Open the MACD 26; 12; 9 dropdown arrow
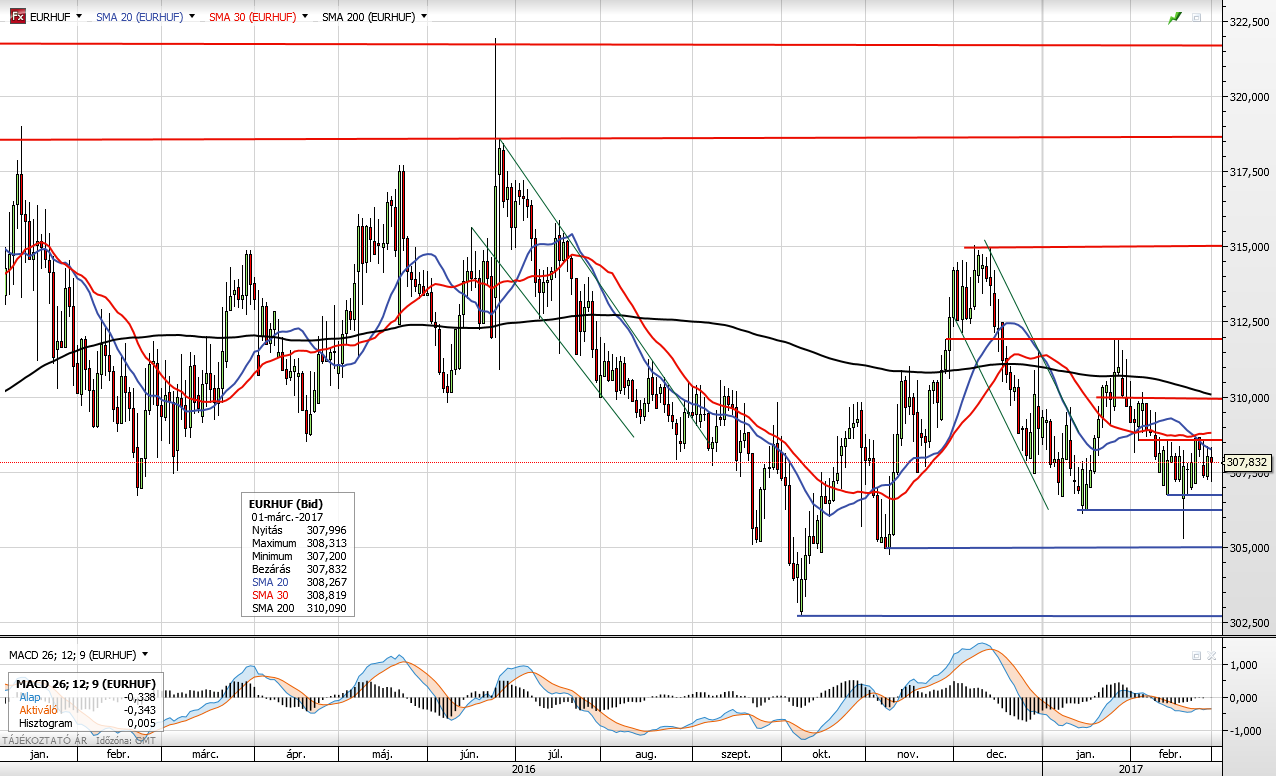 [x=145, y=655]
